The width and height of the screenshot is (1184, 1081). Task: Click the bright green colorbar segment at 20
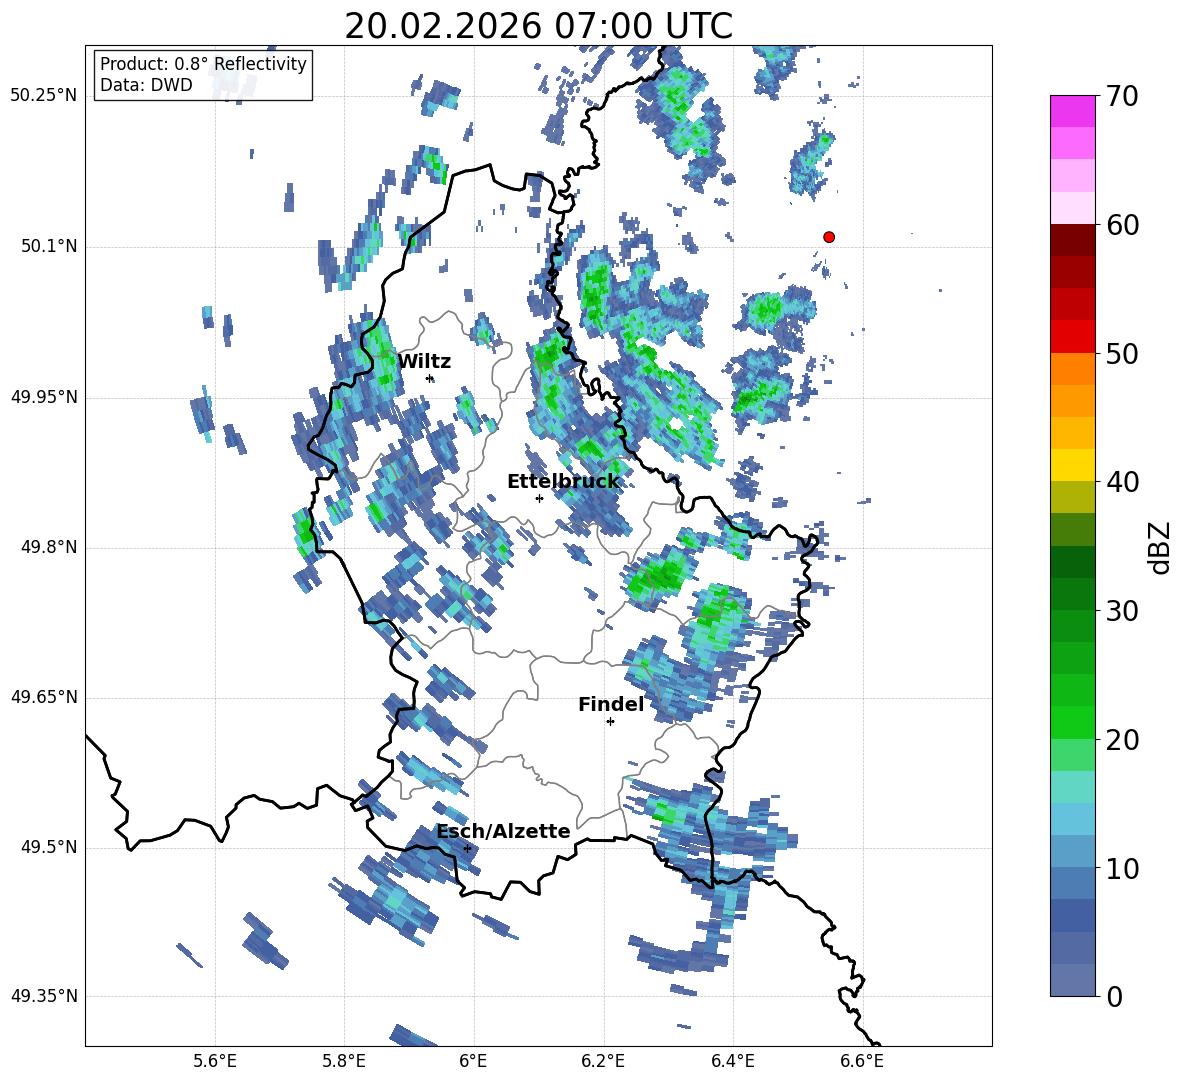coord(1072,722)
